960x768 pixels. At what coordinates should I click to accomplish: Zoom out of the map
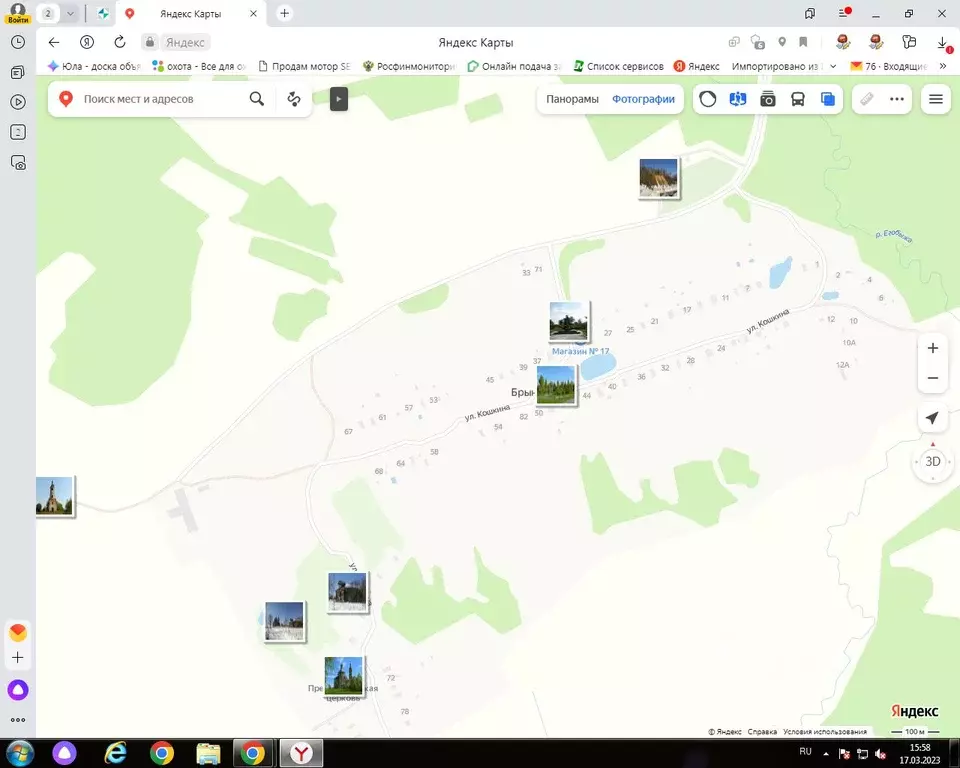[x=932, y=378]
